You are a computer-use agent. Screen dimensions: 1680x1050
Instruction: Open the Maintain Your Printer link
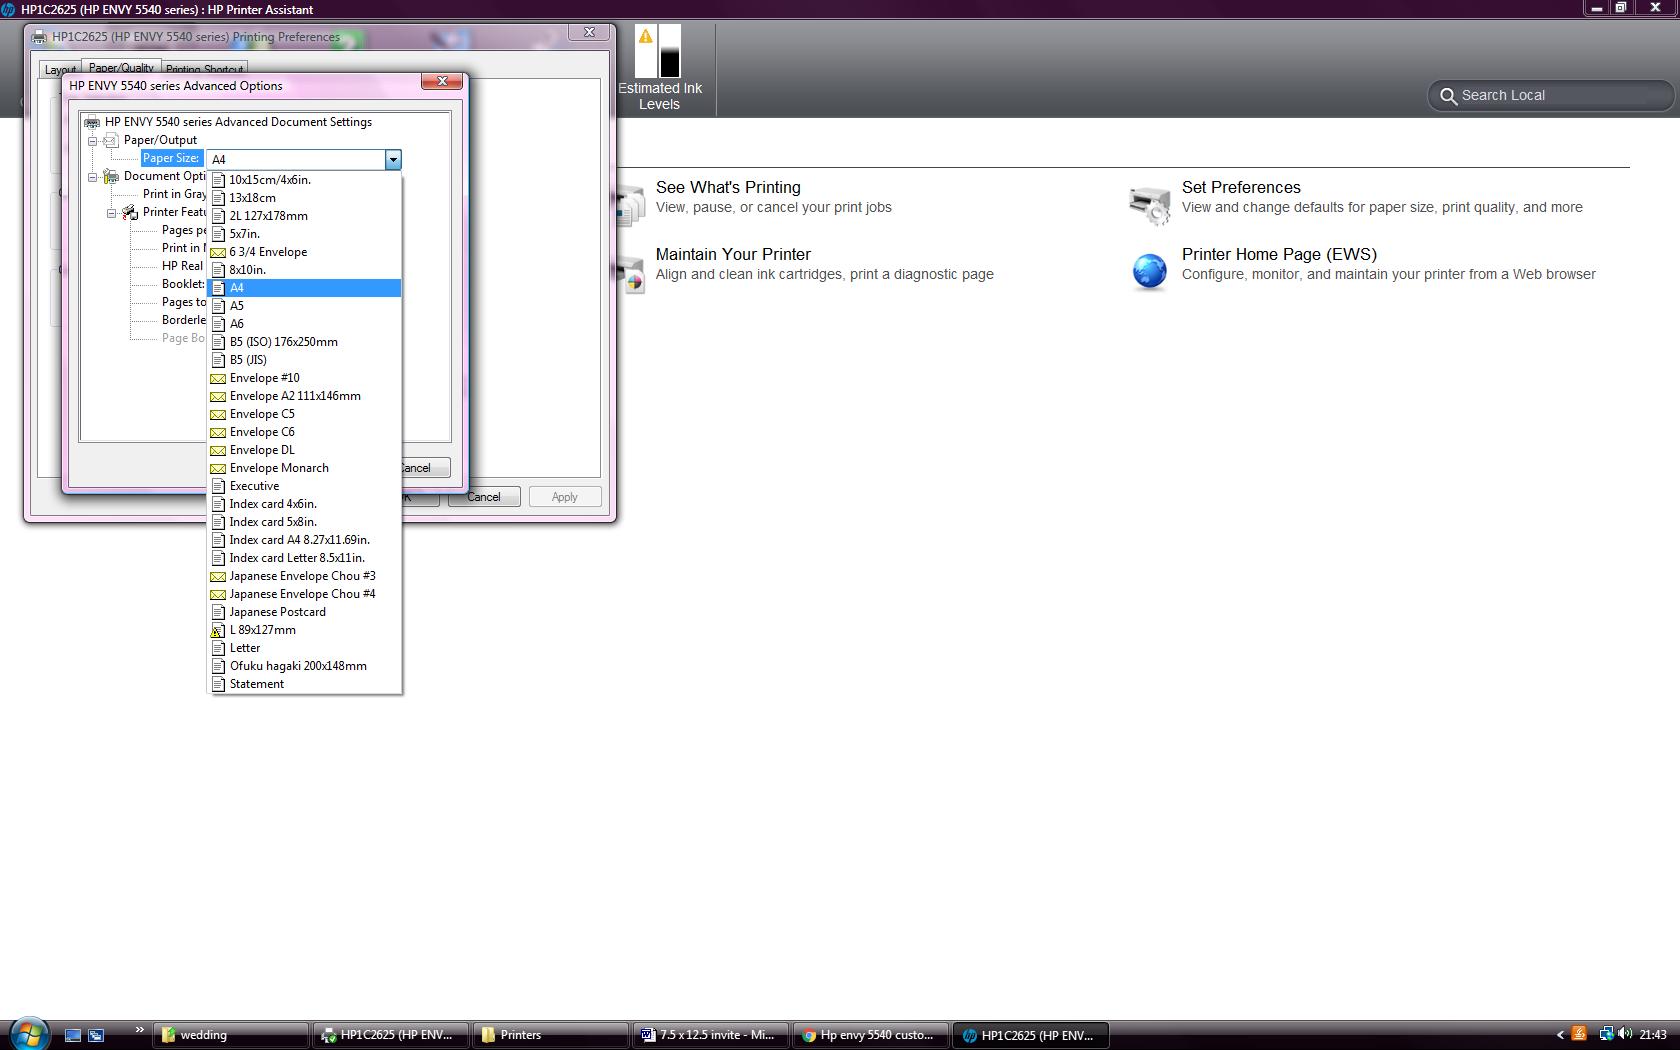pyautogui.click(x=733, y=254)
